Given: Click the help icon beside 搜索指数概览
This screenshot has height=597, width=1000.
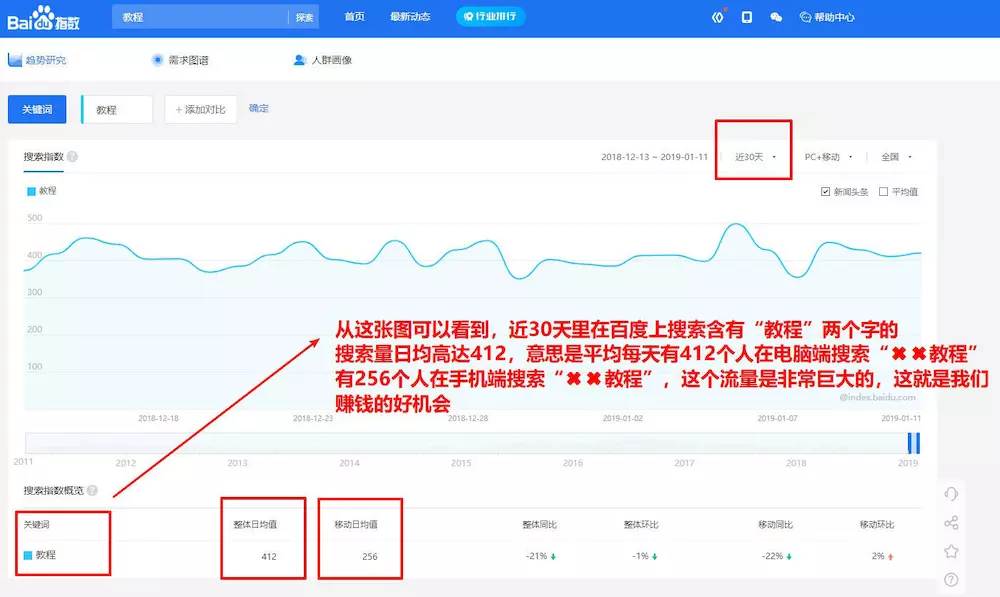Looking at the screenshot, I should pyautogui.click(x=92, y=490).
